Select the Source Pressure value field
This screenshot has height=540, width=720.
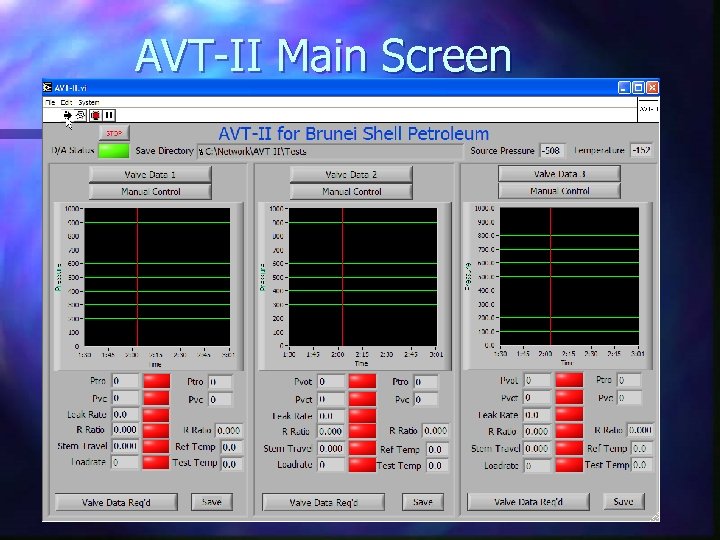pyautogui.click(x=551, y=150)
